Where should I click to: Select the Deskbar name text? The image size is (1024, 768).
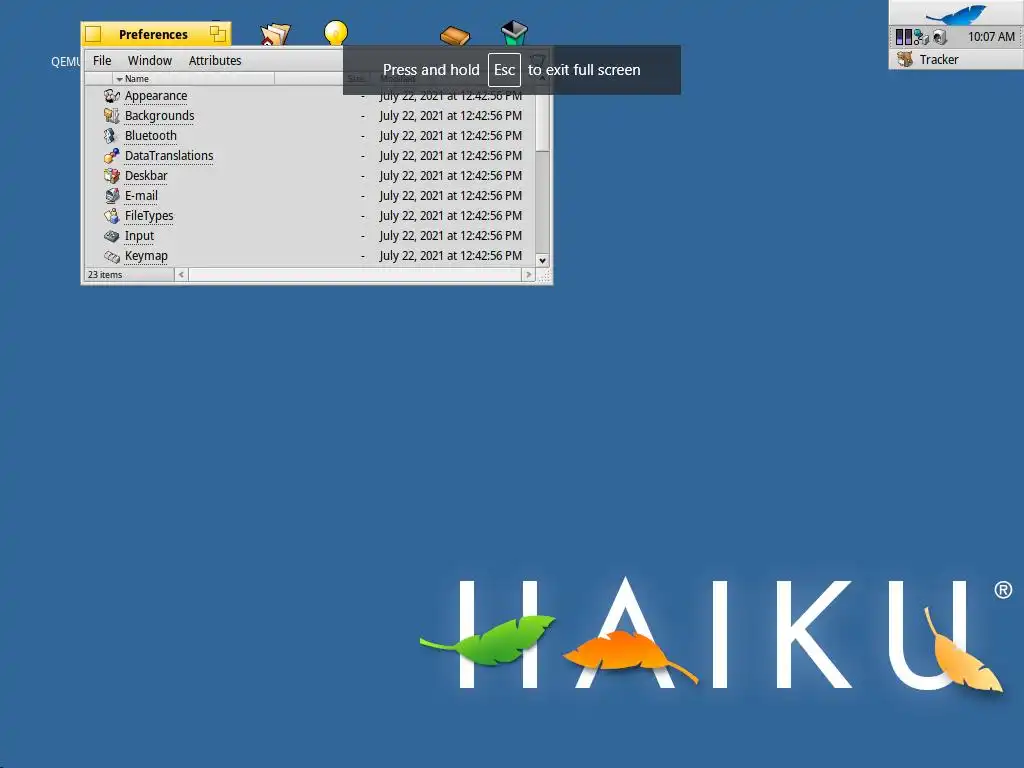(x=146, y=176)
